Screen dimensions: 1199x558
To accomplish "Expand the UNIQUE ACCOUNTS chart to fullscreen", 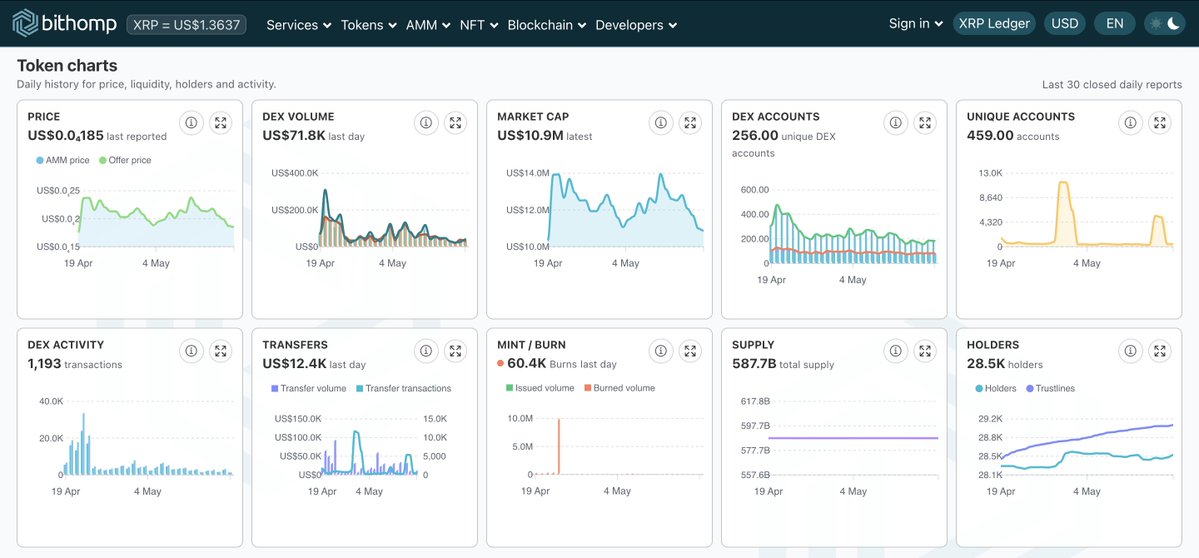I will [x=1159, y=122].
